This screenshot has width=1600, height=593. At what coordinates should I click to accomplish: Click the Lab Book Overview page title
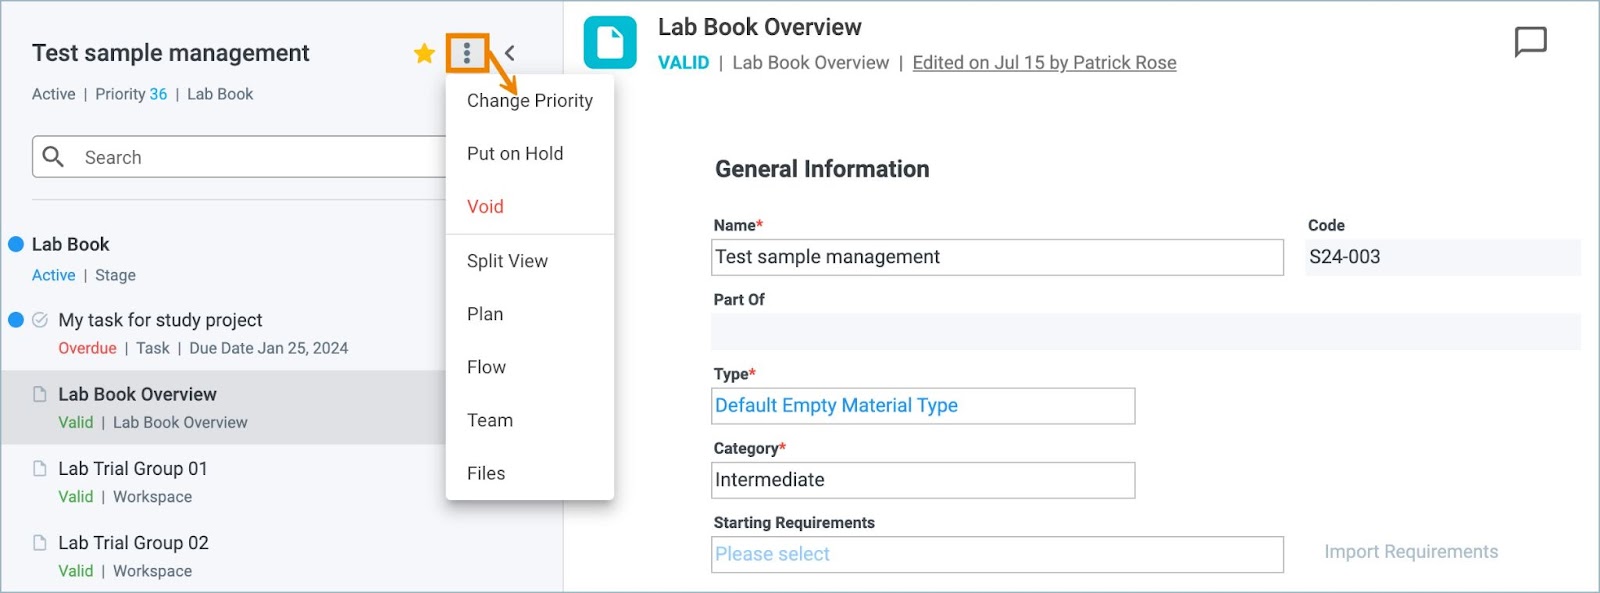pos(759,27)
